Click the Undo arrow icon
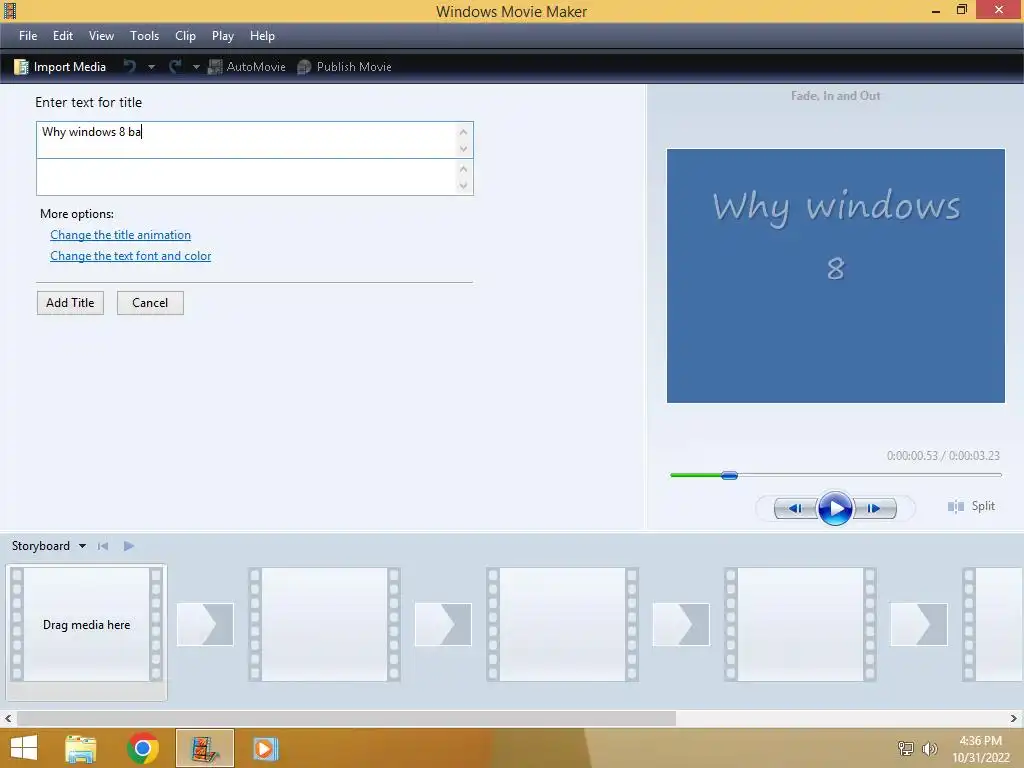 (x=130, y=67)
